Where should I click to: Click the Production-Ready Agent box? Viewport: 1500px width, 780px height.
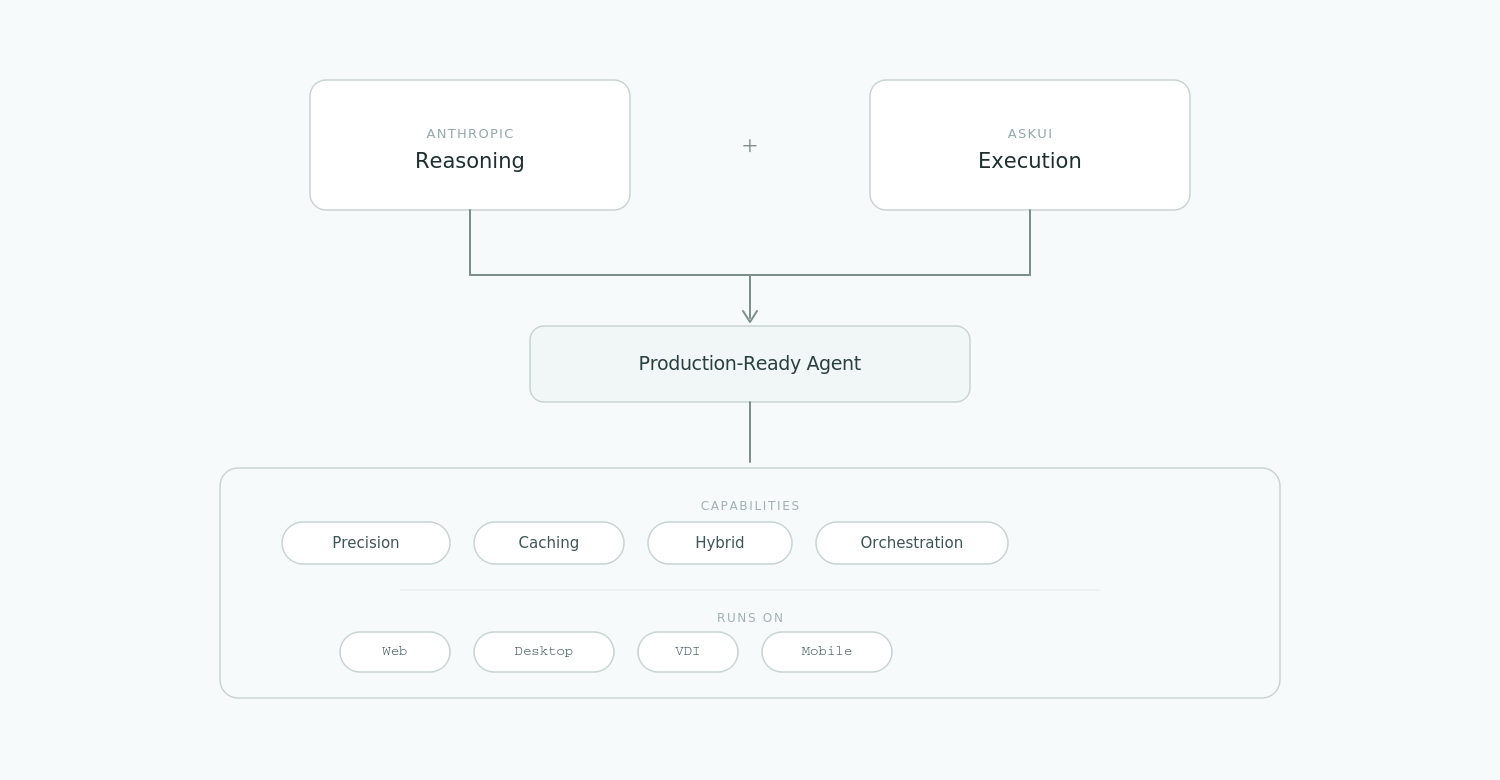(x=750, y=364)
